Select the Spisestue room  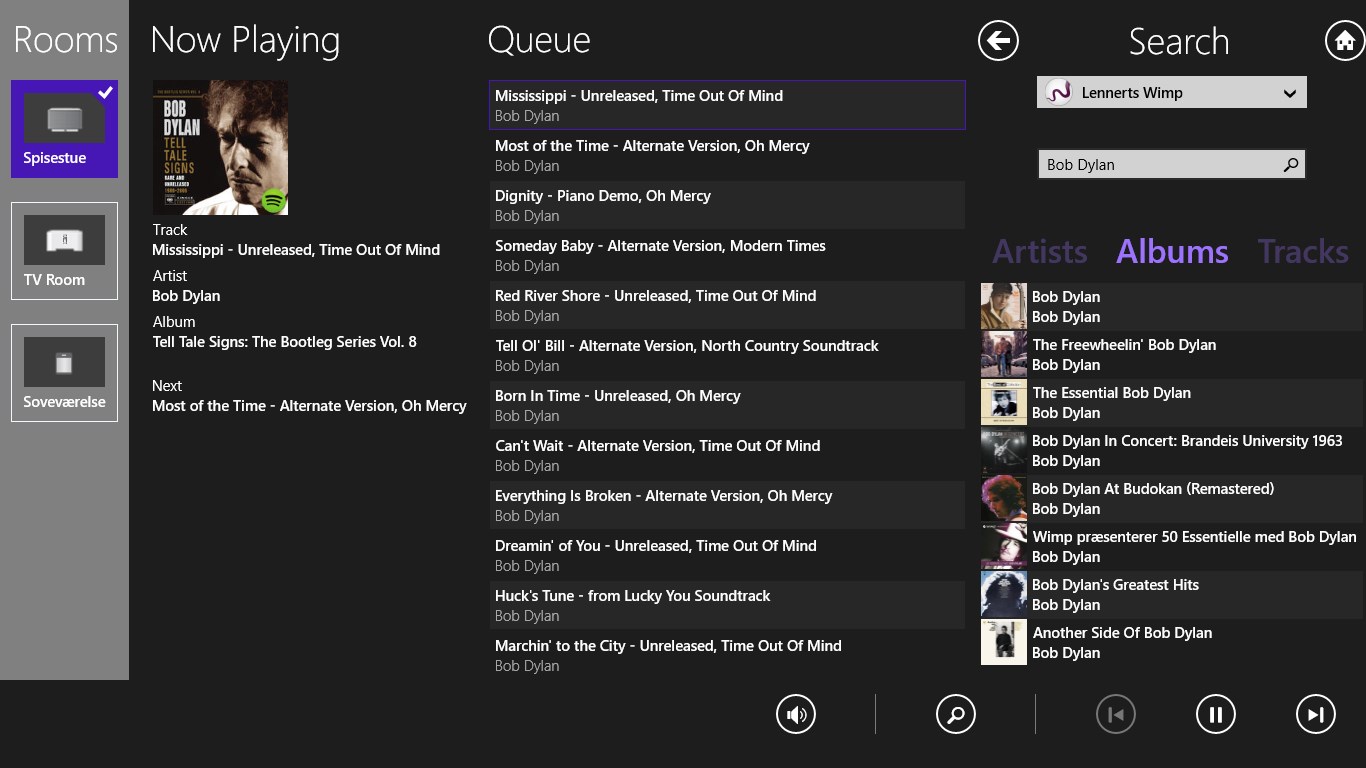click(64, 129)
